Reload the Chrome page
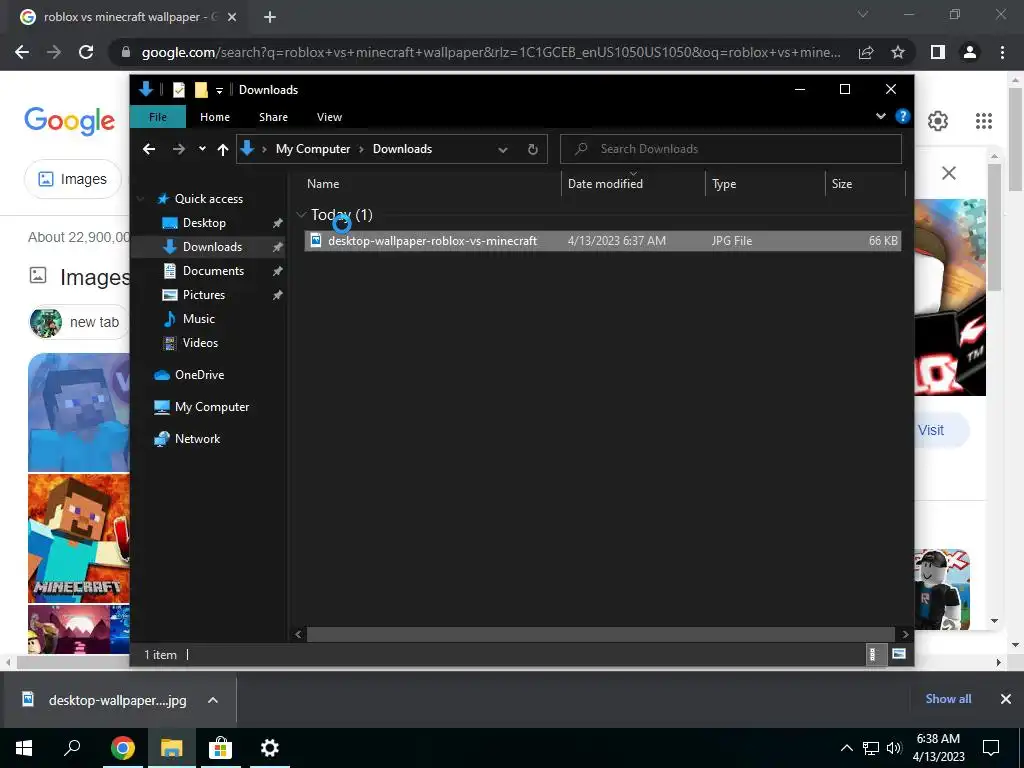 pyautogui.click(x=86, y=52)
